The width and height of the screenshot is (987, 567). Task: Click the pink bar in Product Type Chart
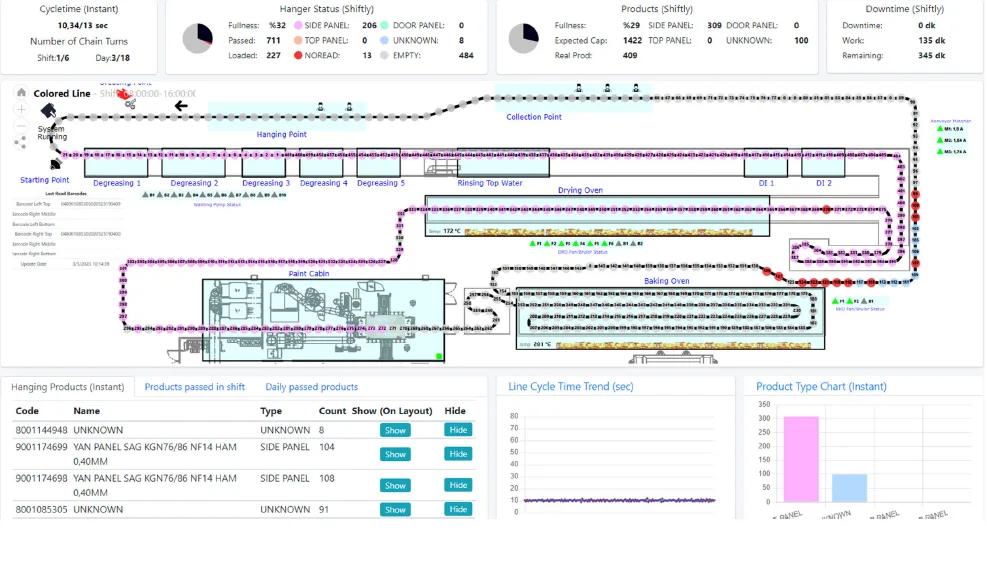click(x=801, y=459)
